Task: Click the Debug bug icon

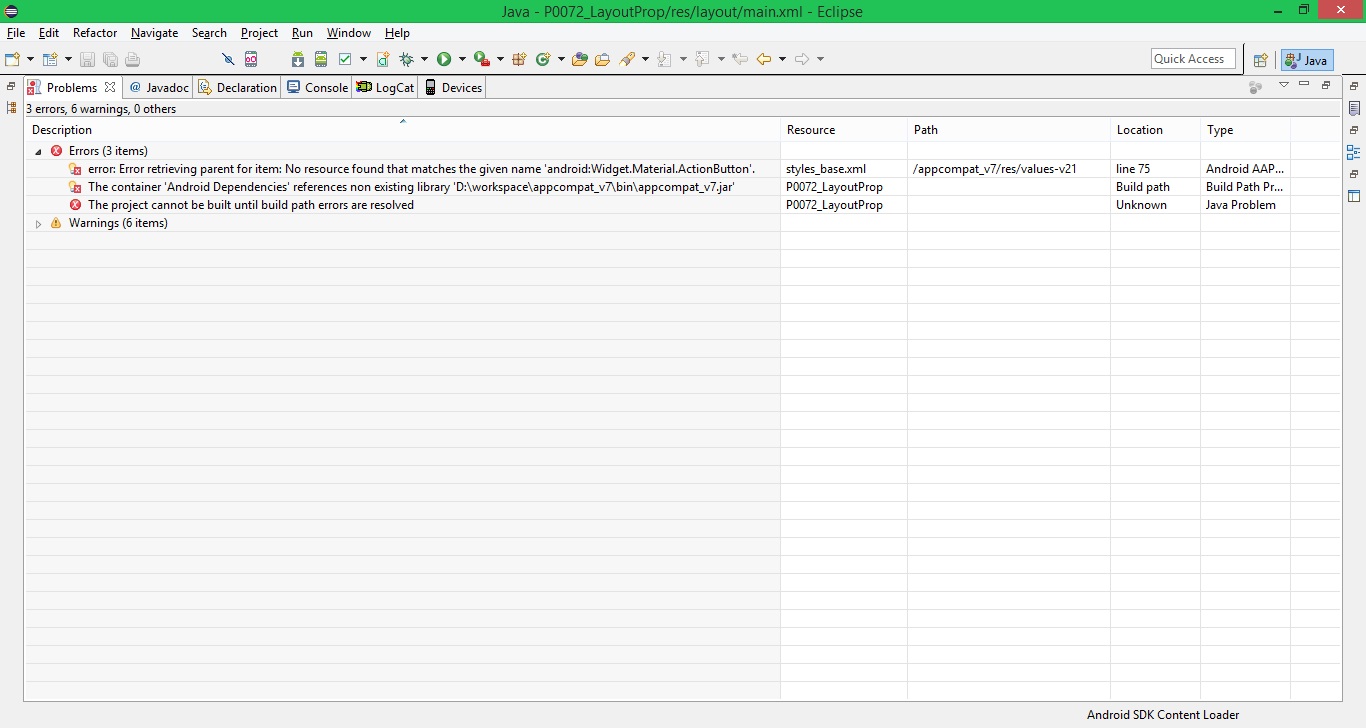Action: [x=407, y=59]
